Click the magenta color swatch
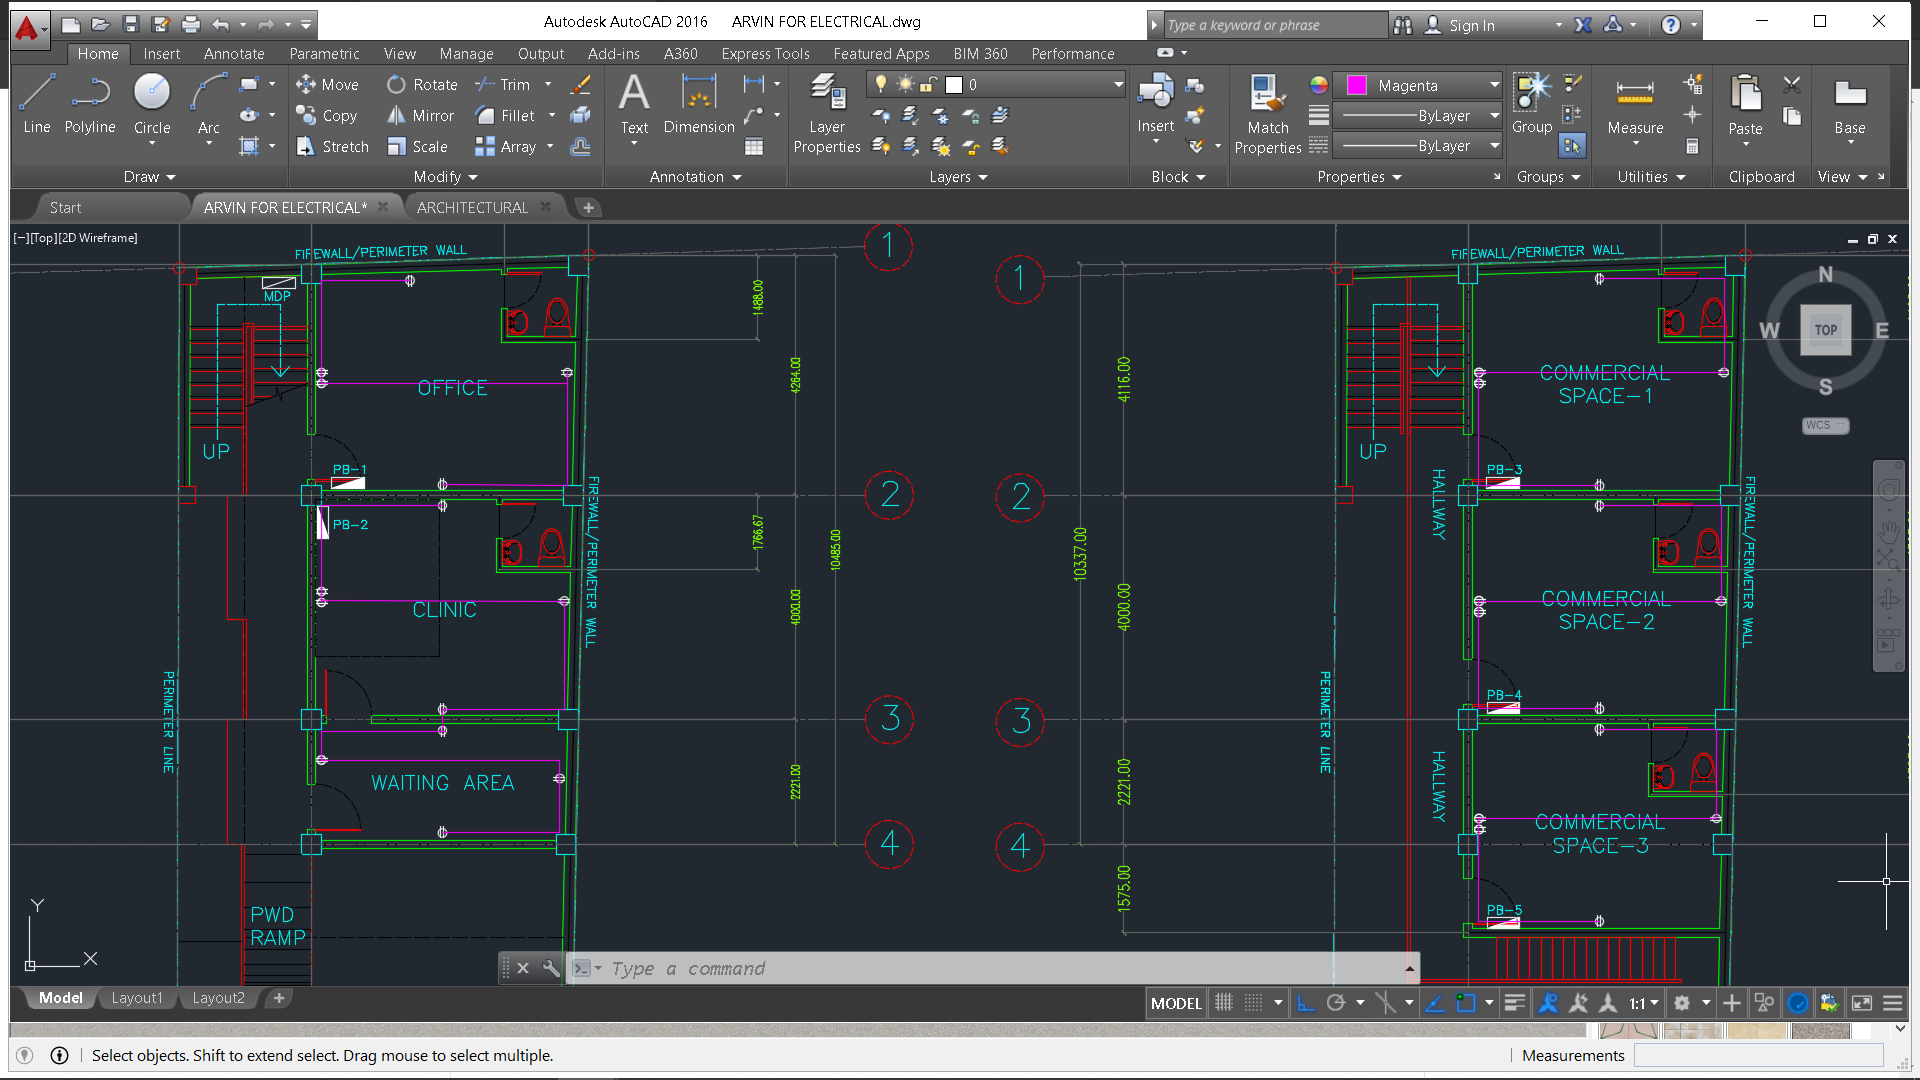This screenshot has height=1080, width=1920. 1356,85
